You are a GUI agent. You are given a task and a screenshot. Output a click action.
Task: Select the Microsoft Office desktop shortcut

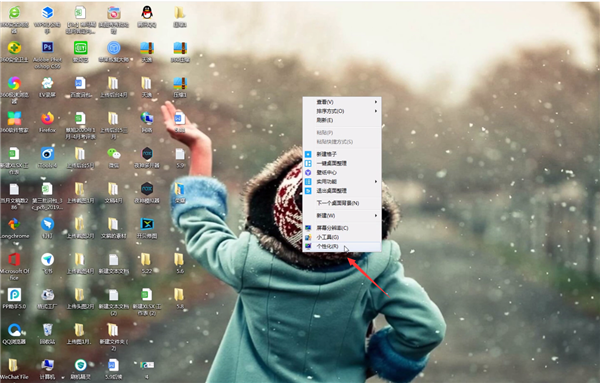click(15, 266)
